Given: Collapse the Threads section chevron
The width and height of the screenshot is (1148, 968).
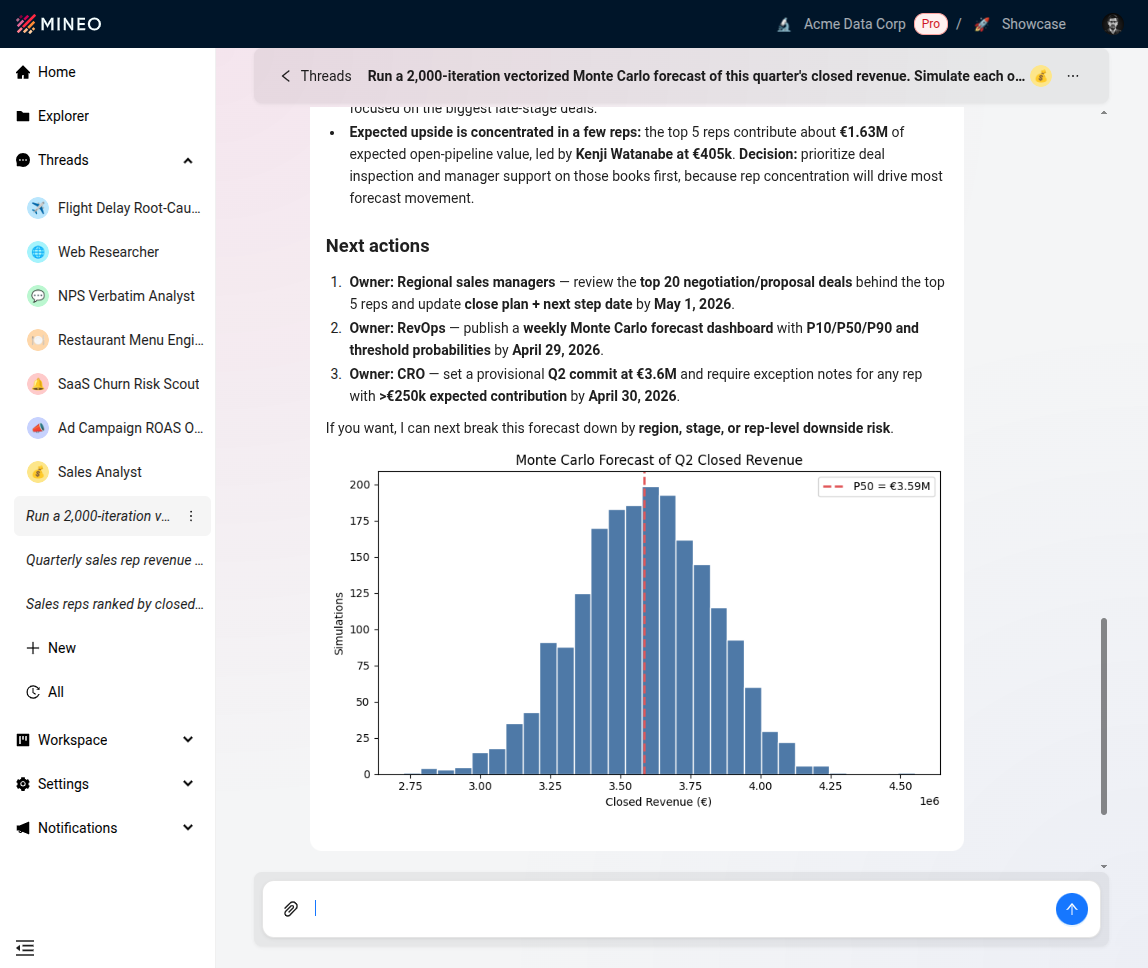Looking at the screenshot, I should click(x=188, y=160).
